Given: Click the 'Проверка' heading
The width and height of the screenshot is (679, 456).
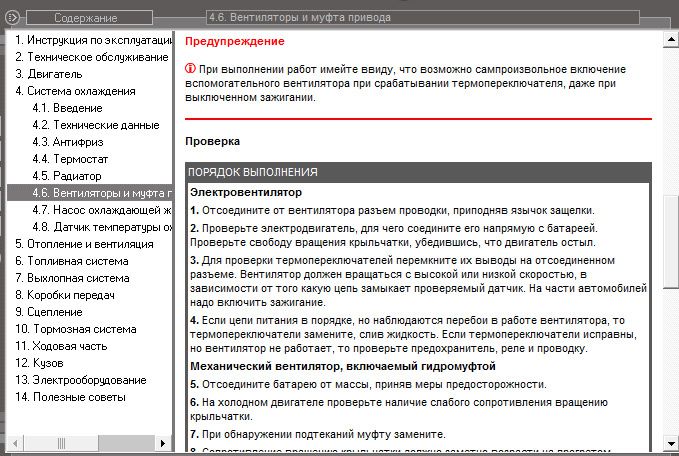Looking at the screenshot, I should pos(212,141).
